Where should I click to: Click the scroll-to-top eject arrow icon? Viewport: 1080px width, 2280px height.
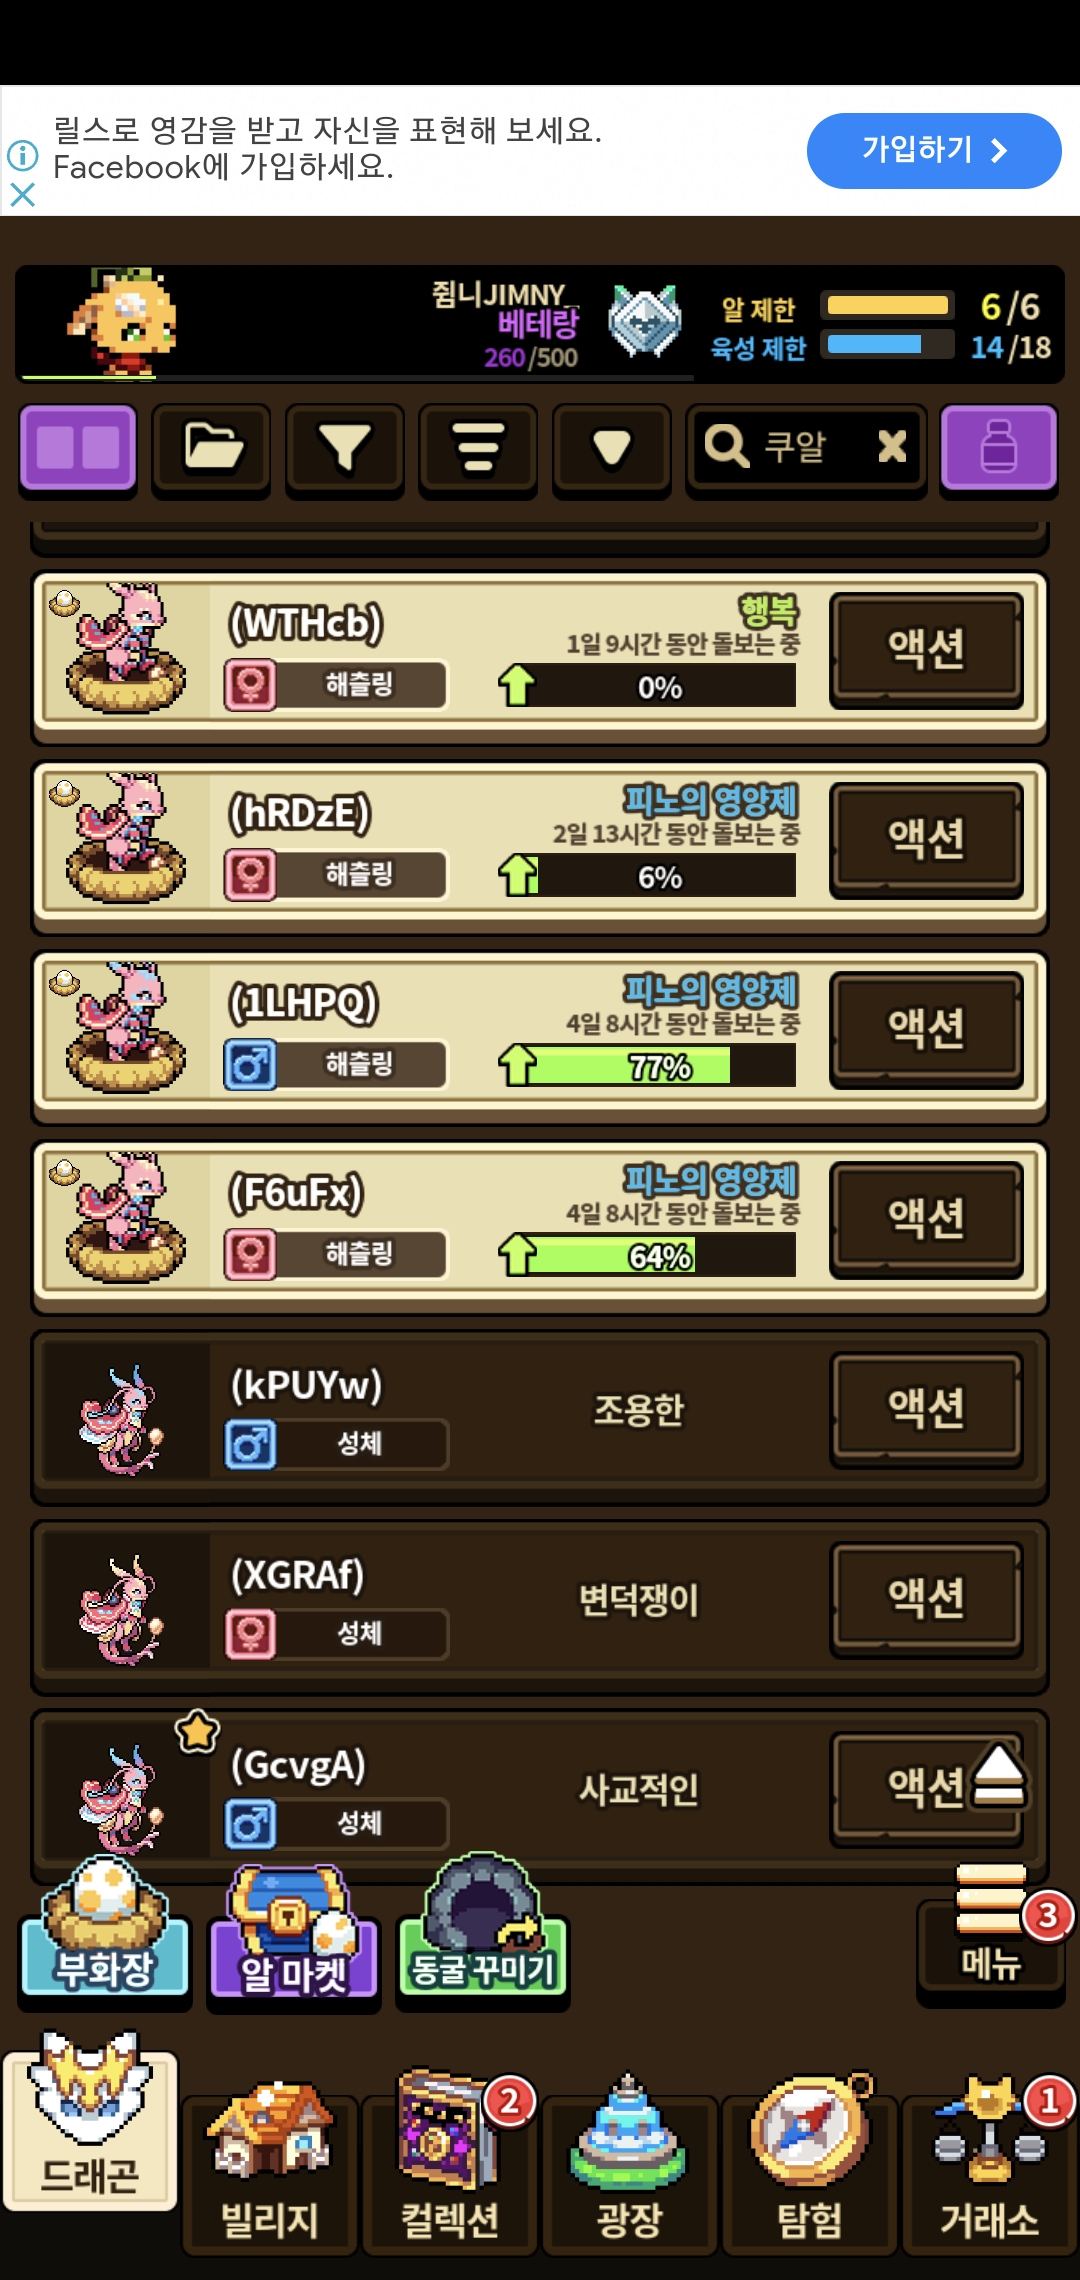click(999, 1776)
